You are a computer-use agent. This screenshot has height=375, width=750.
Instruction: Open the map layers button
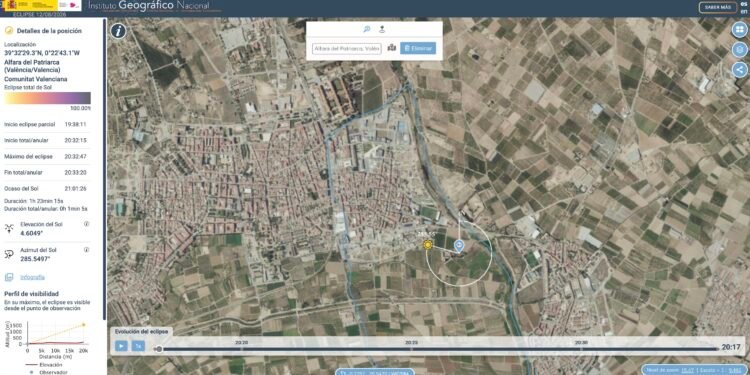point(740,50)
